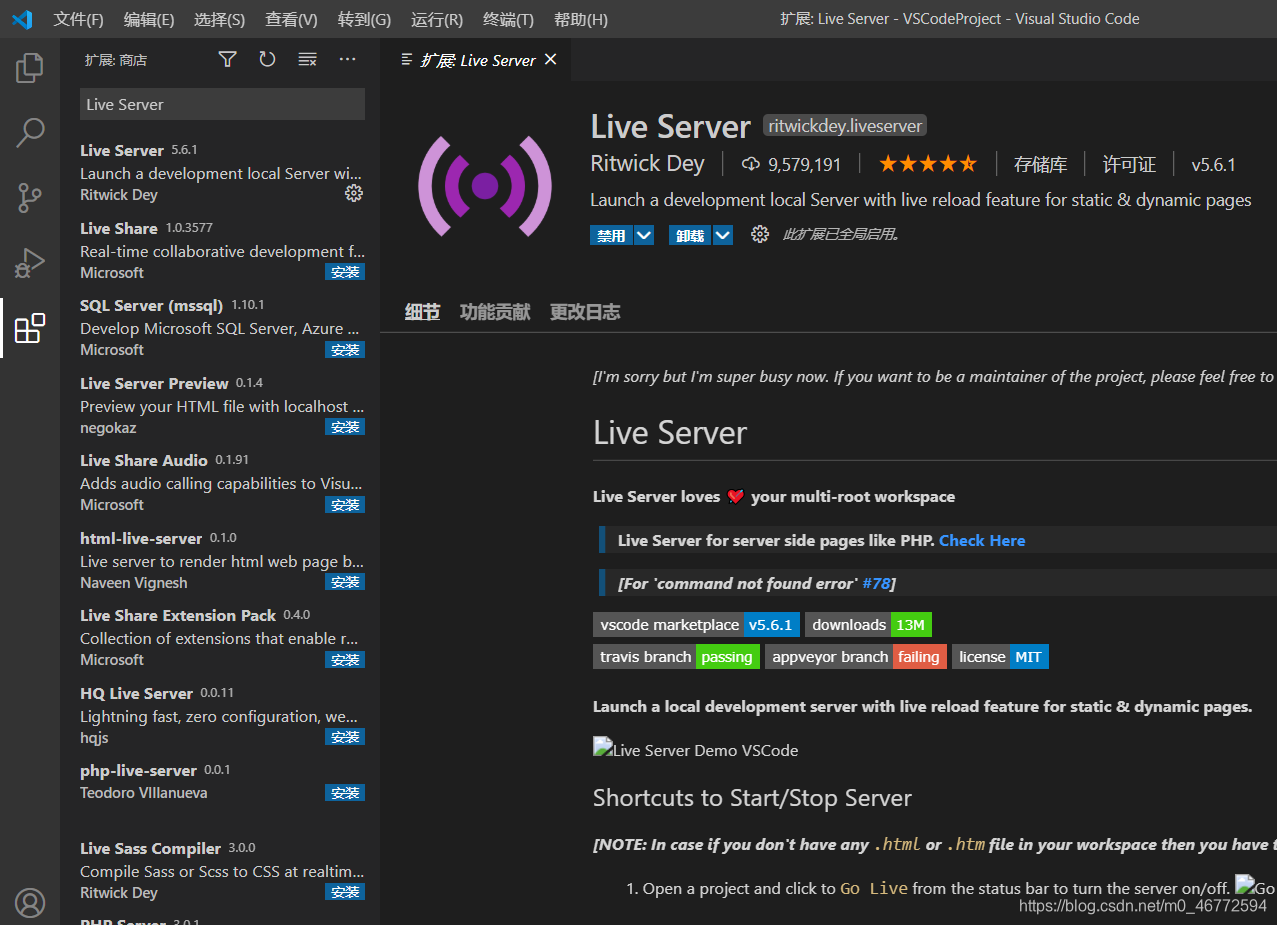Click the download count 9,579,191
Image resolution: width=1277 pixels, height=925 pixels.
tap(791, 164)
